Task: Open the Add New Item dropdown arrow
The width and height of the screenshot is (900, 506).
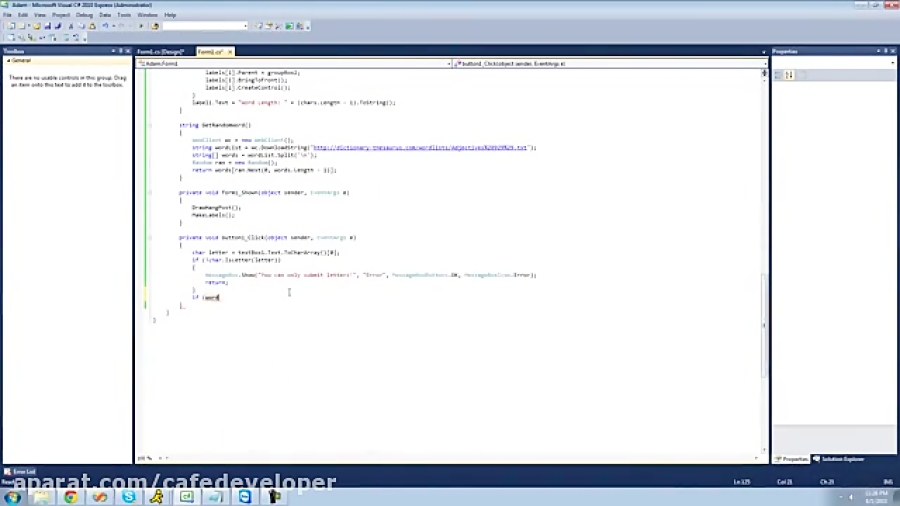Action: tap(29, 26)
